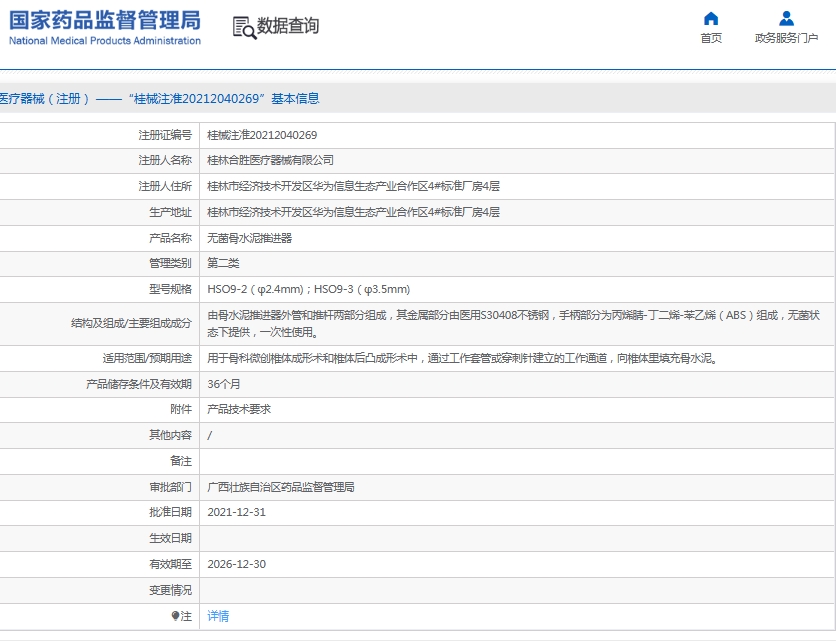Click the info bulb icon next to 注
The image size is (836, 641).
point(175,616)
